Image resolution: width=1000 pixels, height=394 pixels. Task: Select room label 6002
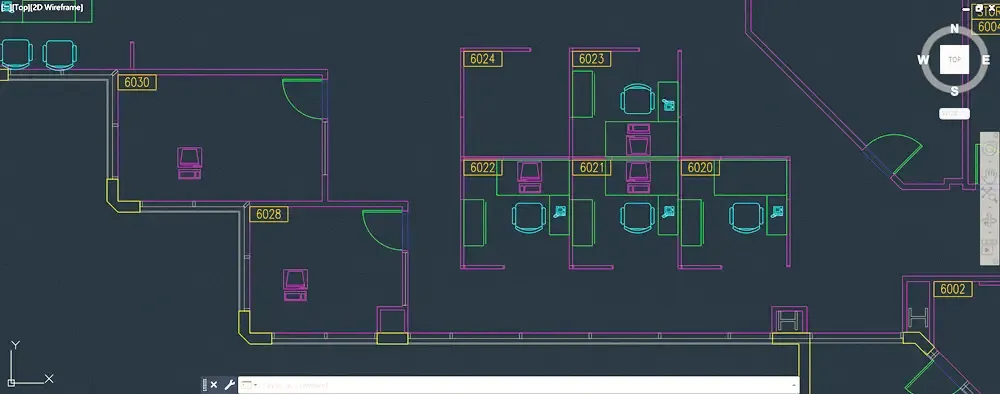(x=953, y=289)
